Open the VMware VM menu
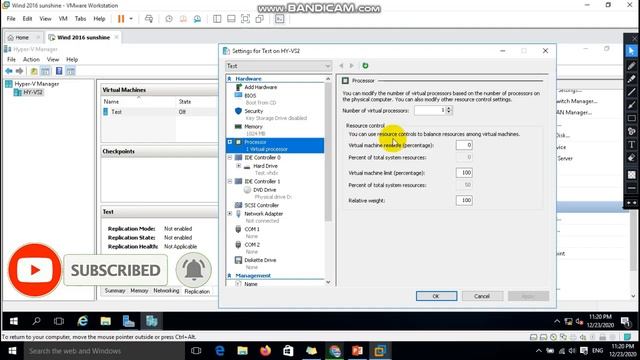Viewport: 640px width, 360px height. coord(63,19)
